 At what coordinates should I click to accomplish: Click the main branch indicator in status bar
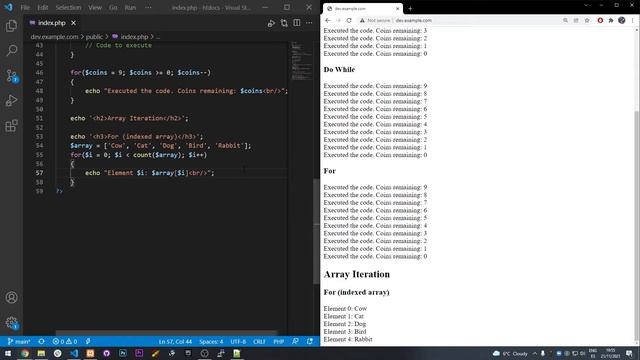coord(19,341)
